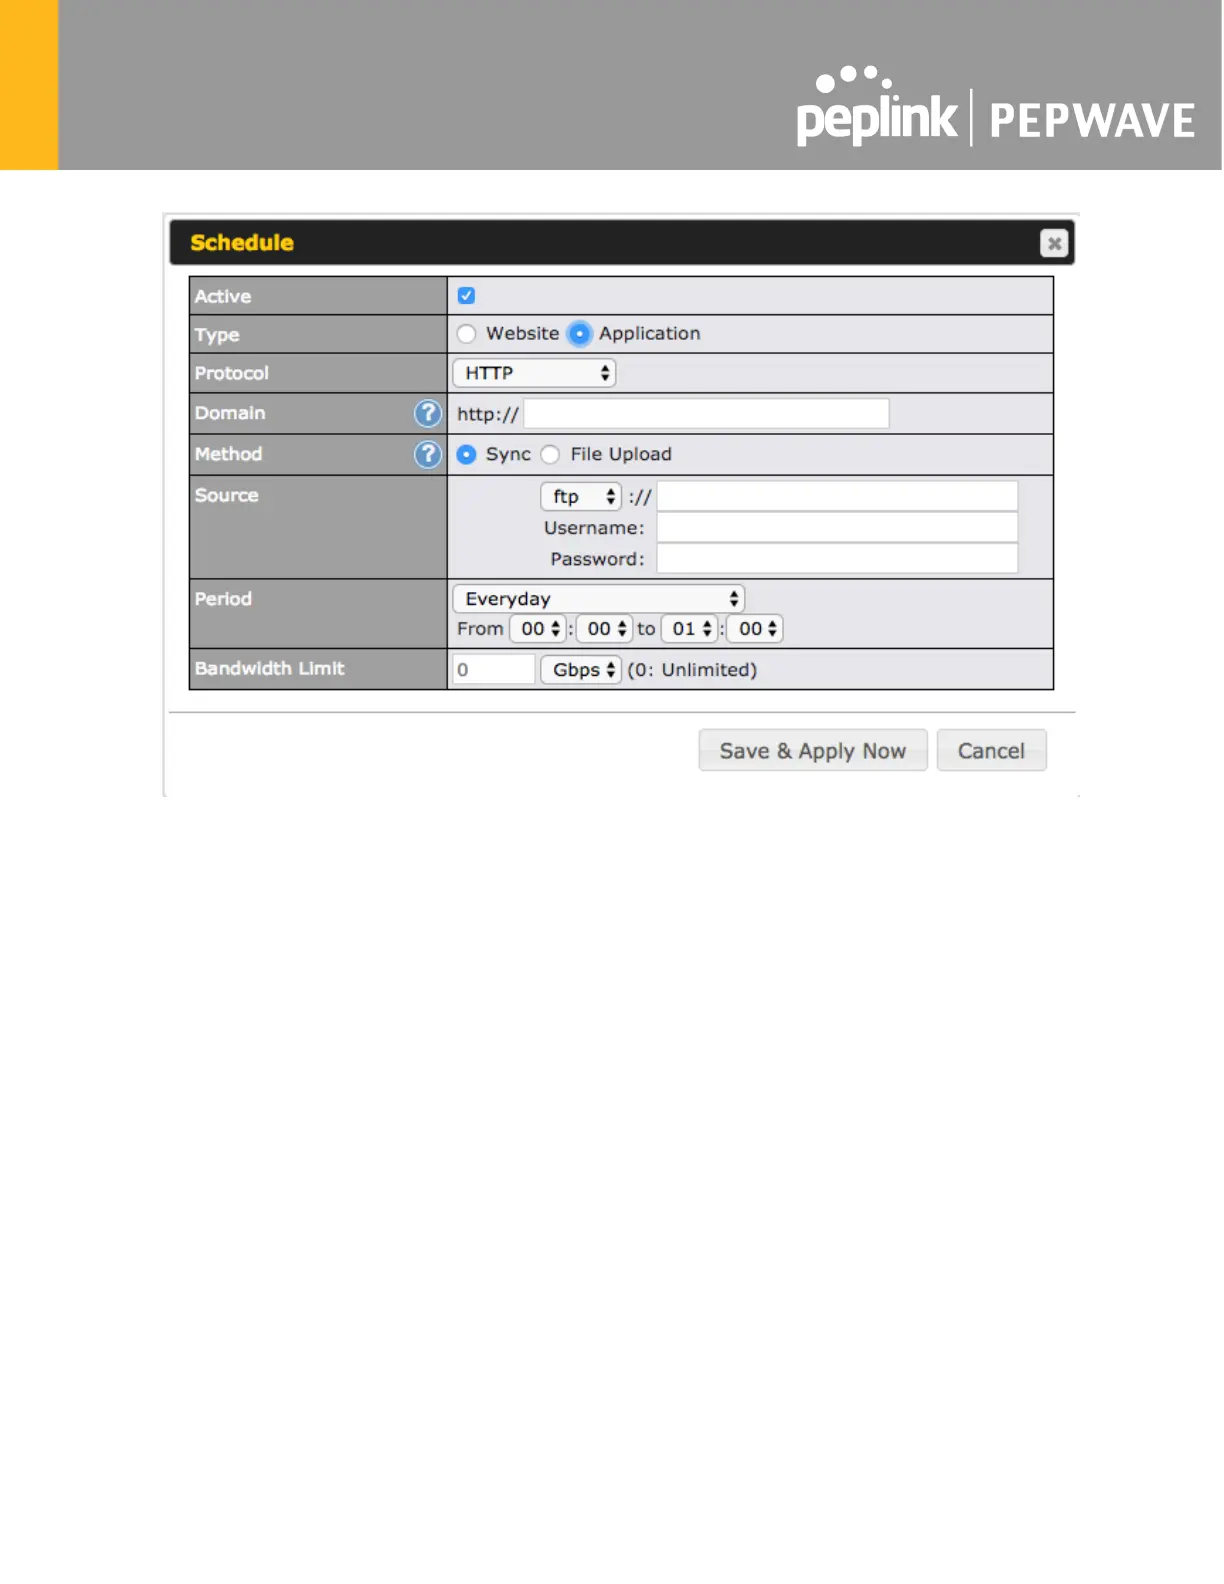Focus the Password input field
This screenshot has height=1584, width=1224.
click(x=837, y=559)
